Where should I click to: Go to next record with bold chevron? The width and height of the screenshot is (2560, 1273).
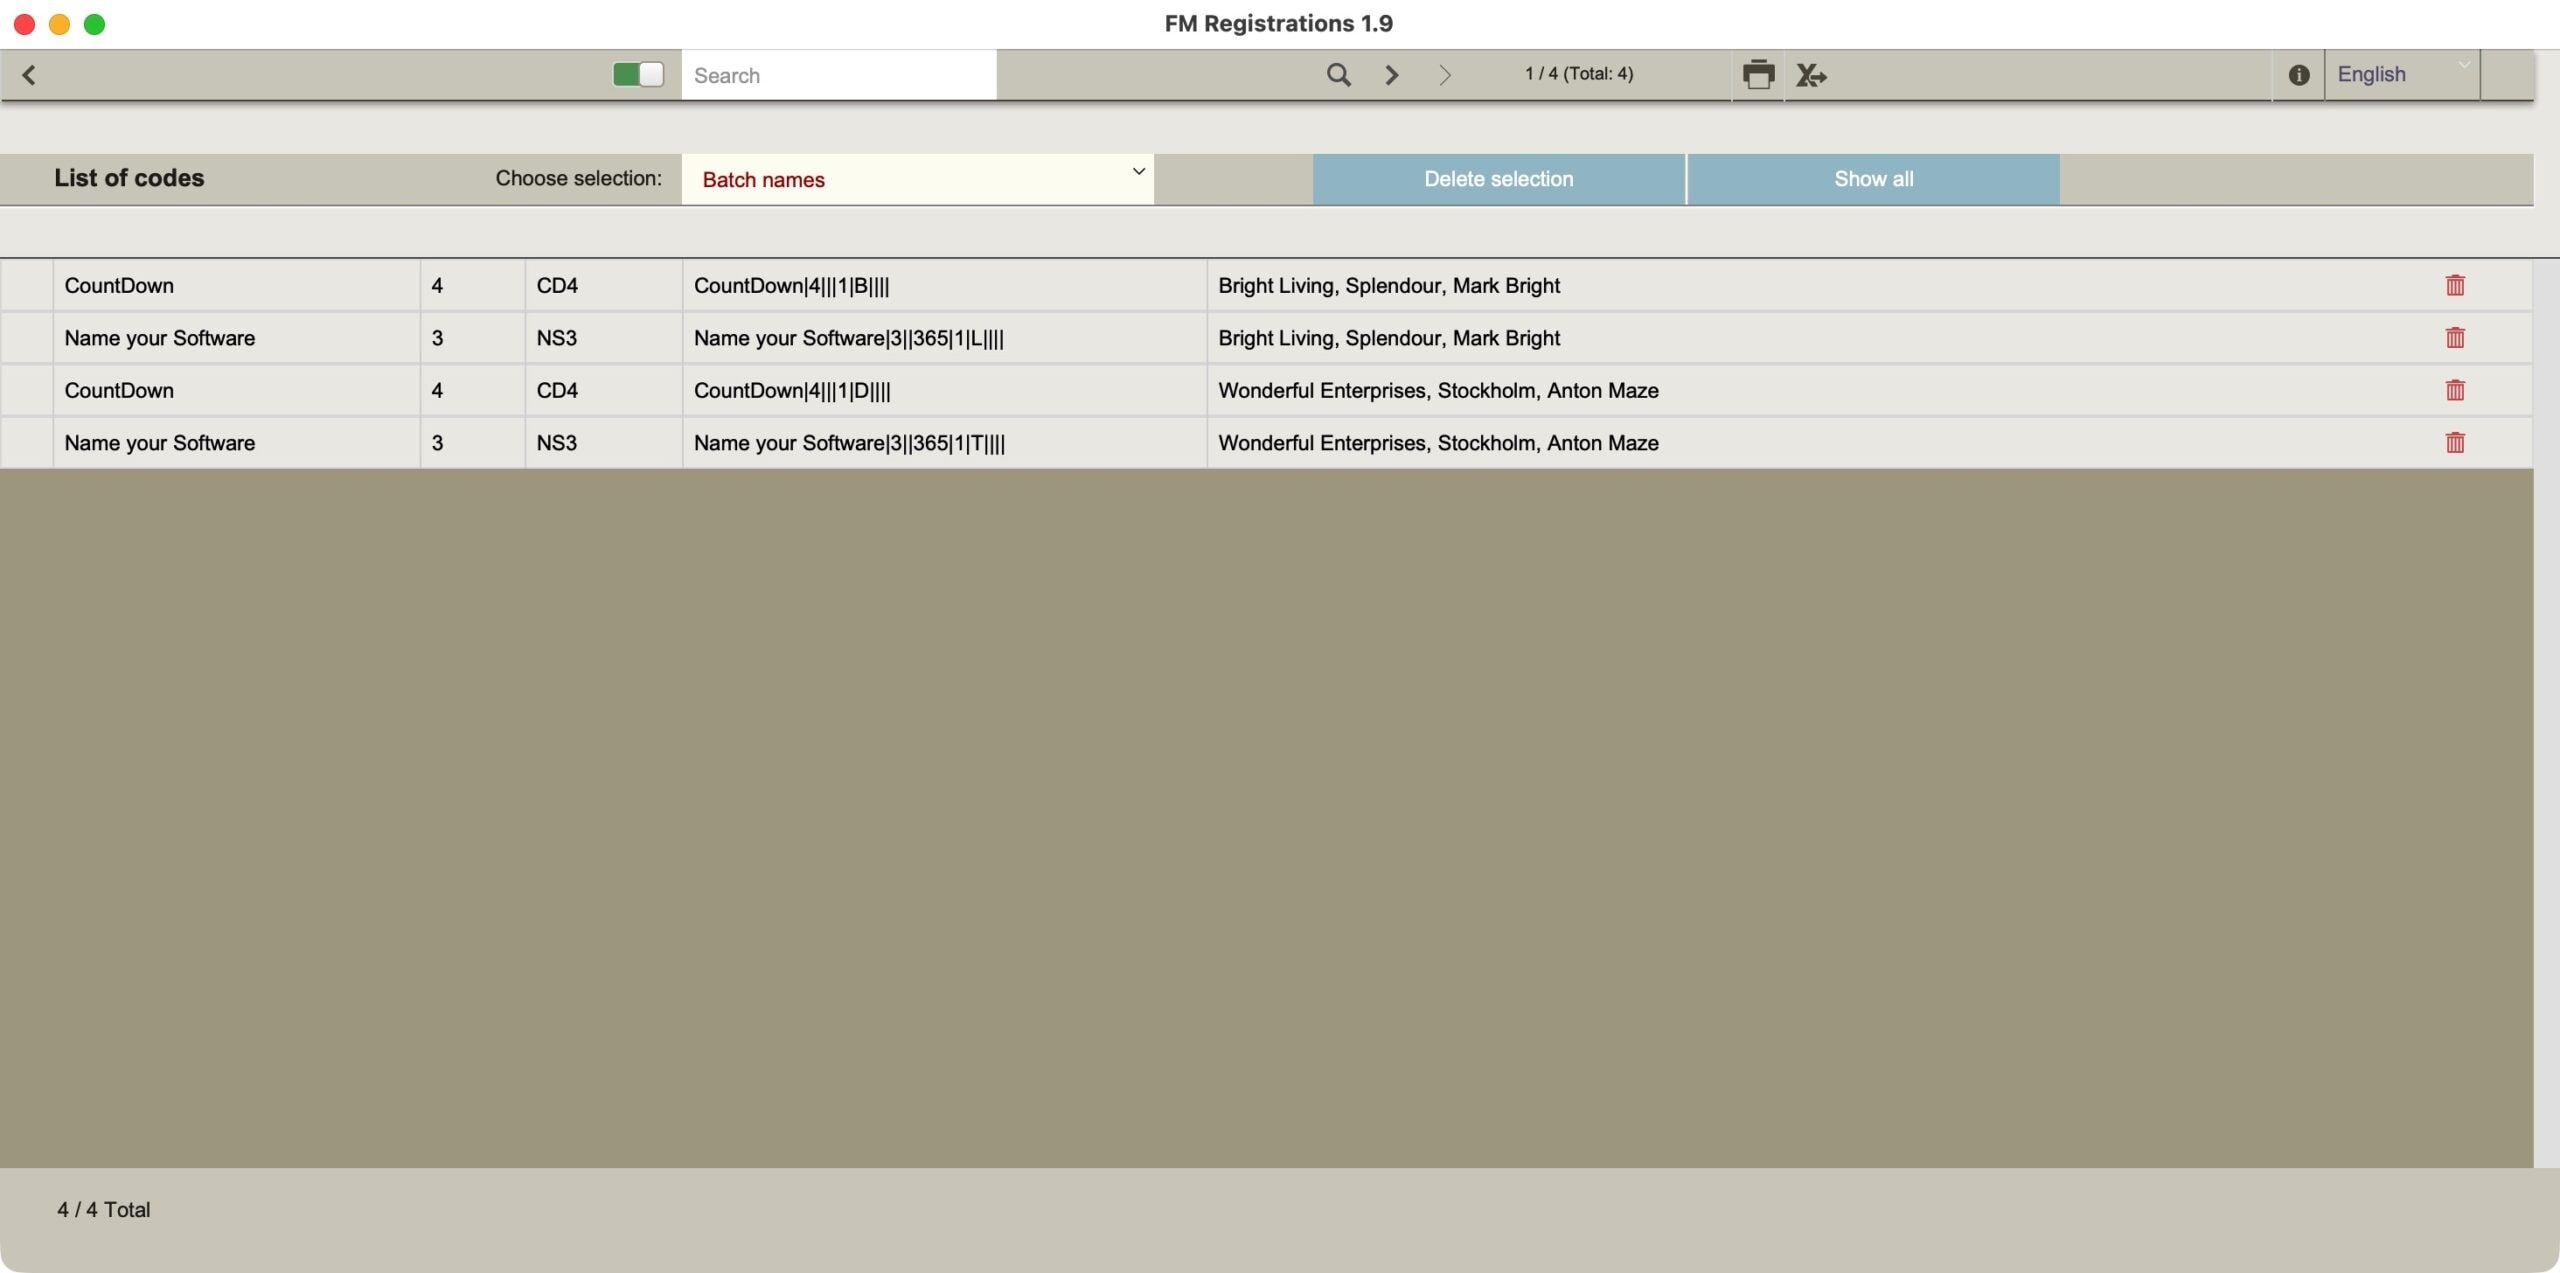(1391, 75)
